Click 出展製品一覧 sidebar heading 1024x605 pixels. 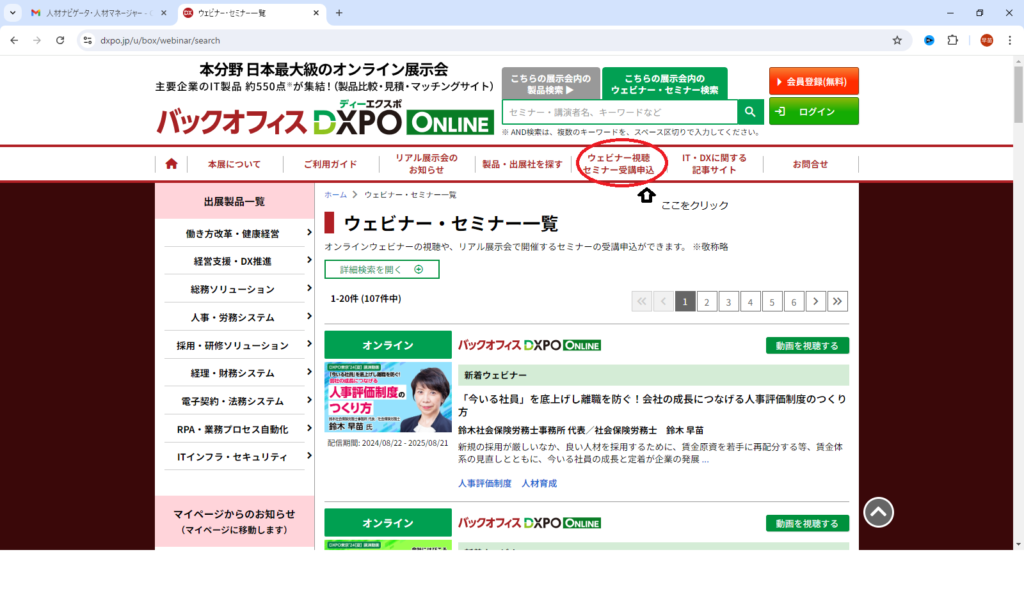(x=234, y=201)
